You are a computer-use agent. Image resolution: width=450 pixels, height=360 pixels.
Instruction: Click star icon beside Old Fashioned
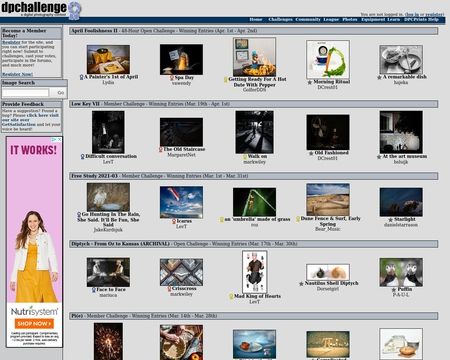click(x=311, y=153)
